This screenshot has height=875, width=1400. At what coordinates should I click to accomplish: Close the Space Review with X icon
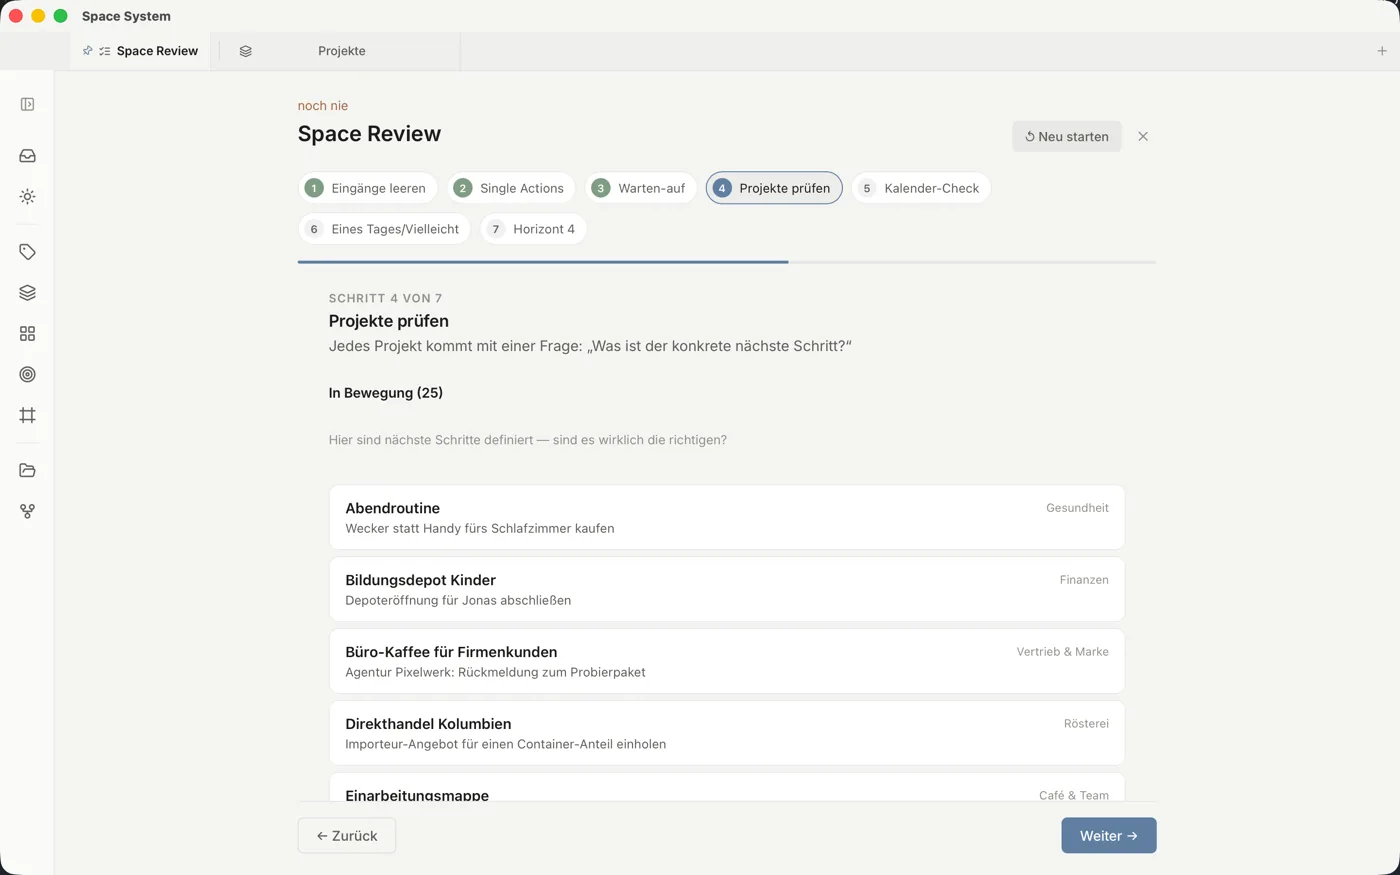[1143, 136]
